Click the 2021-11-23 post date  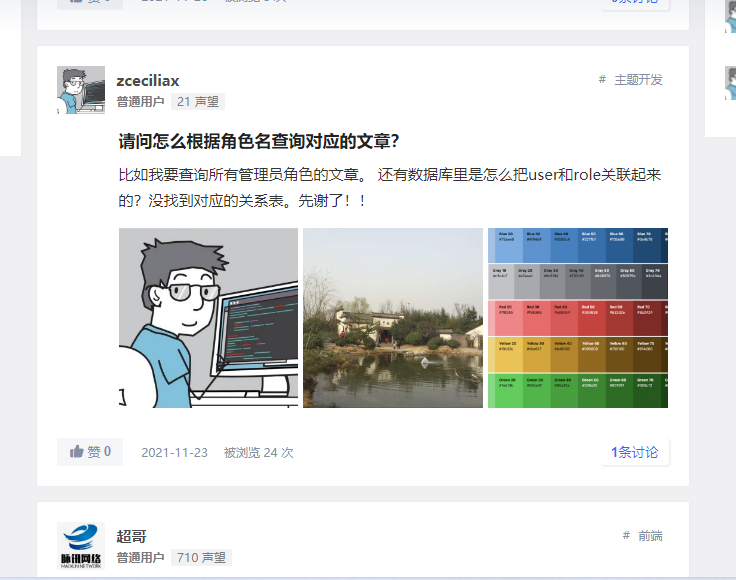click(175, 452)
